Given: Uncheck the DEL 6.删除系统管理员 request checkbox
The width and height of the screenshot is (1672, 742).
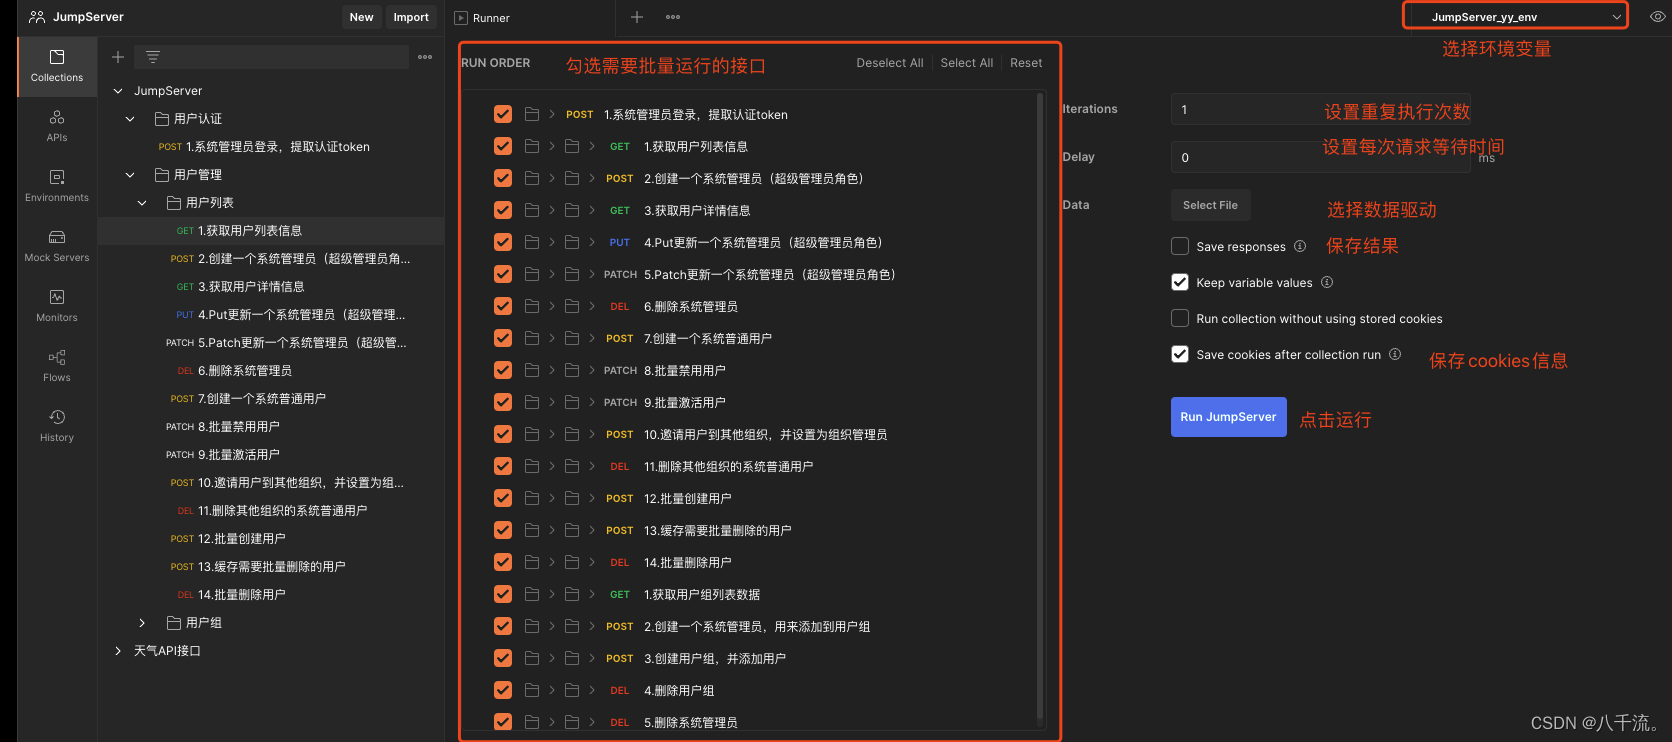Looking at the screenshot, I should pos(503,306).
